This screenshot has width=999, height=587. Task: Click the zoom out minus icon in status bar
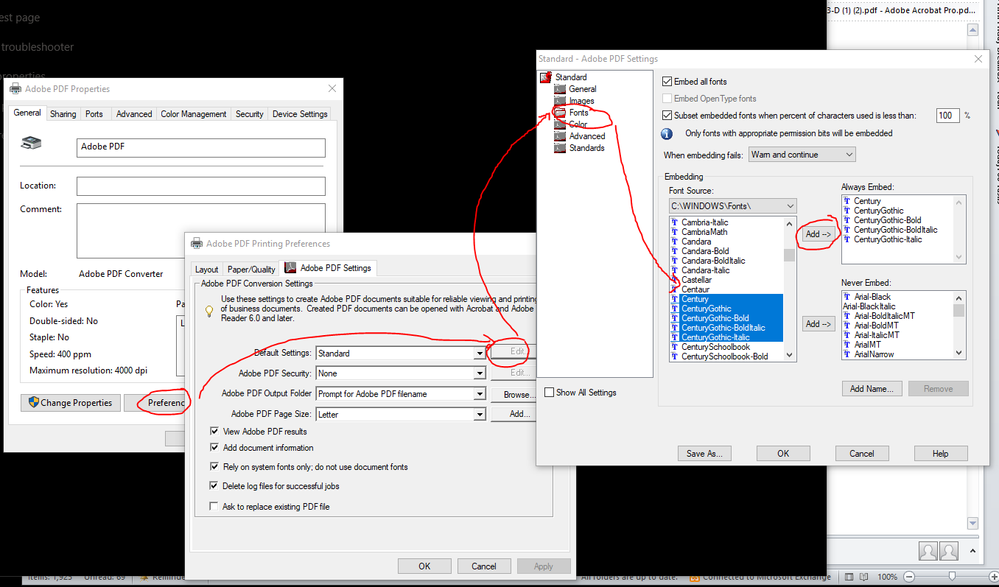909,576
